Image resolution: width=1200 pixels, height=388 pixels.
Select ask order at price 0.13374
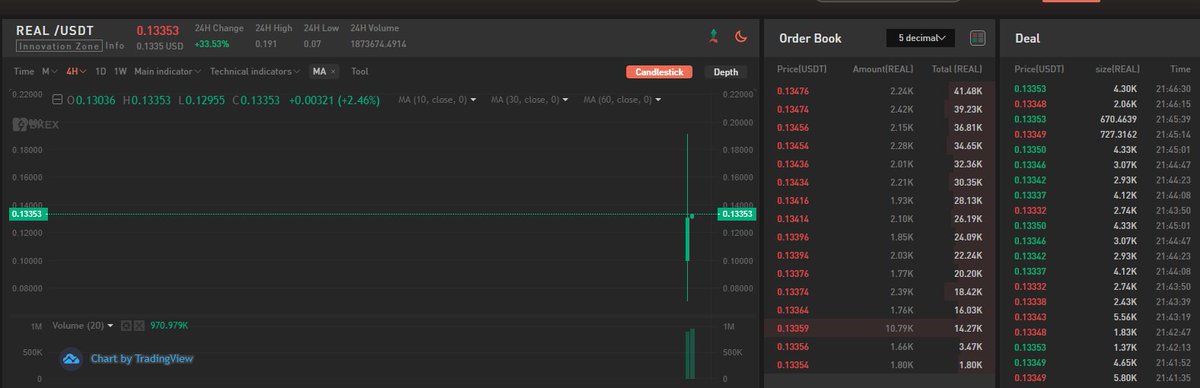[x=880, y=291]
